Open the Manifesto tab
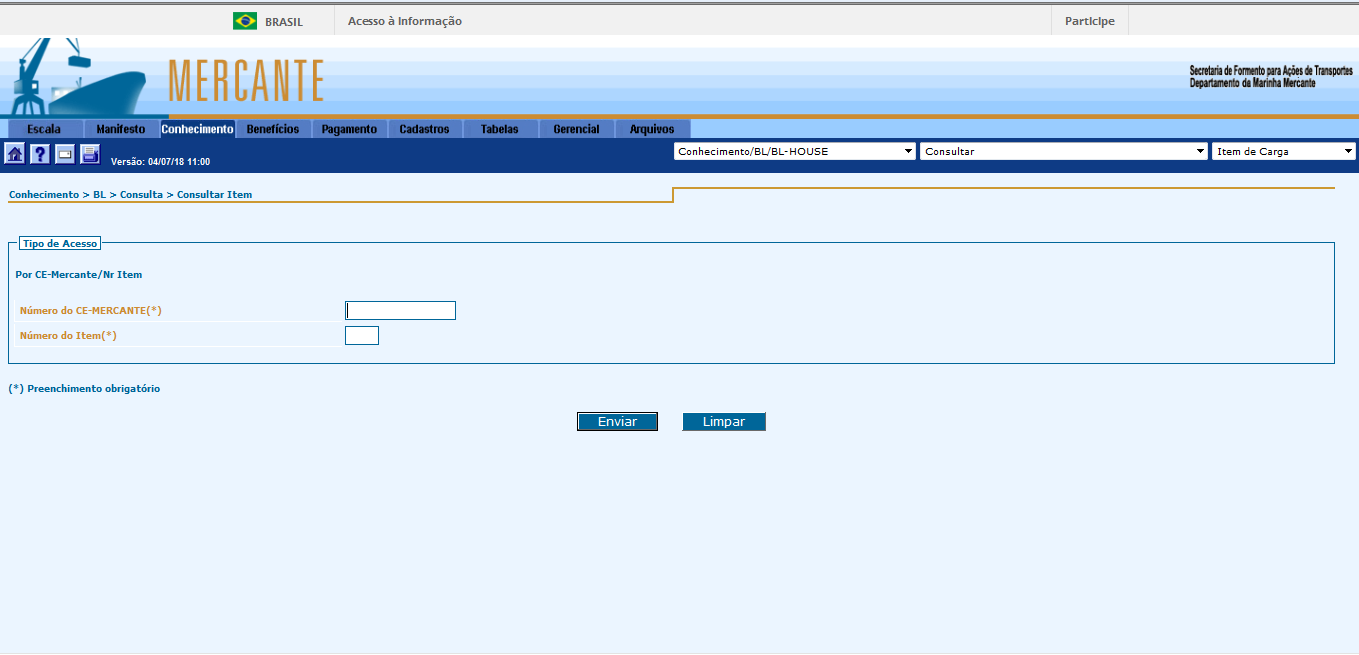 [121, 129]
